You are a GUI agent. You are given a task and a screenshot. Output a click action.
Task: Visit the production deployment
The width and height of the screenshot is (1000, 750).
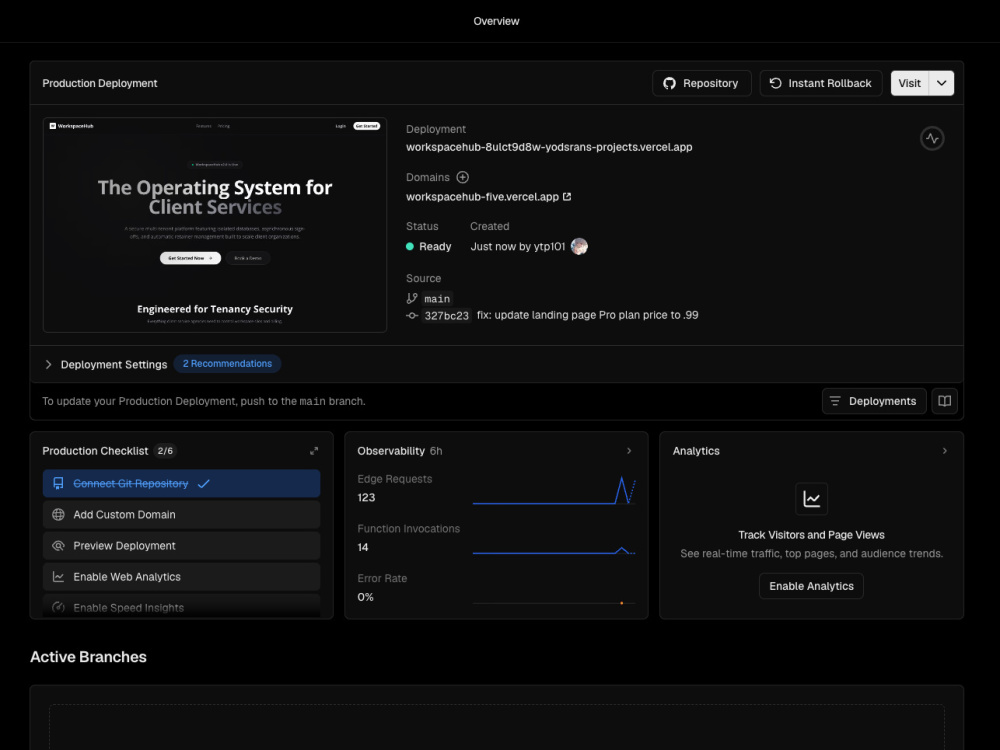pos(909,84)
